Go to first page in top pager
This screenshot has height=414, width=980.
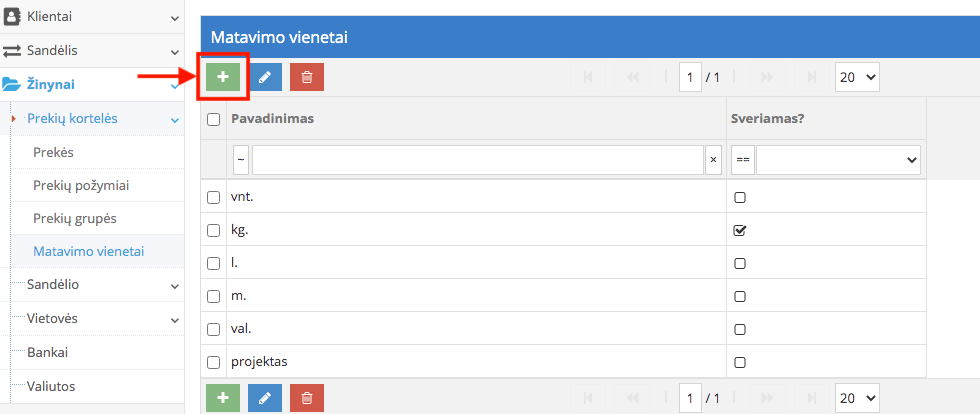click(588, 77)
